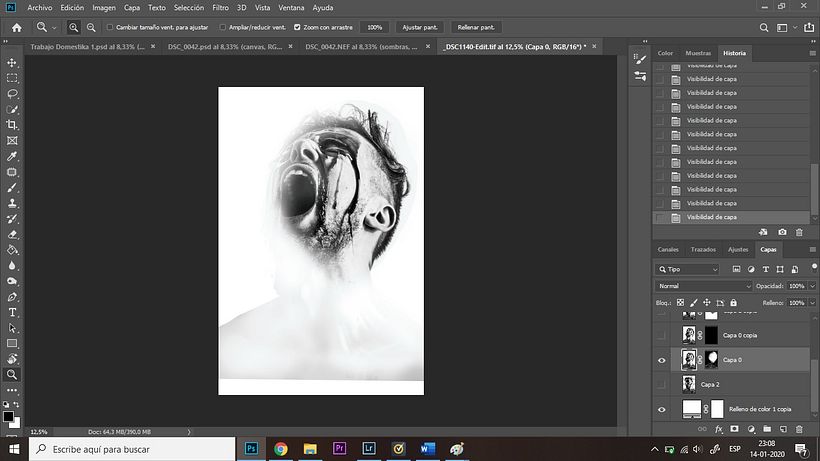Select the Rectangle shape tool
The width and height of the screenshot is (820, 461).
click(x=12, y=343)
